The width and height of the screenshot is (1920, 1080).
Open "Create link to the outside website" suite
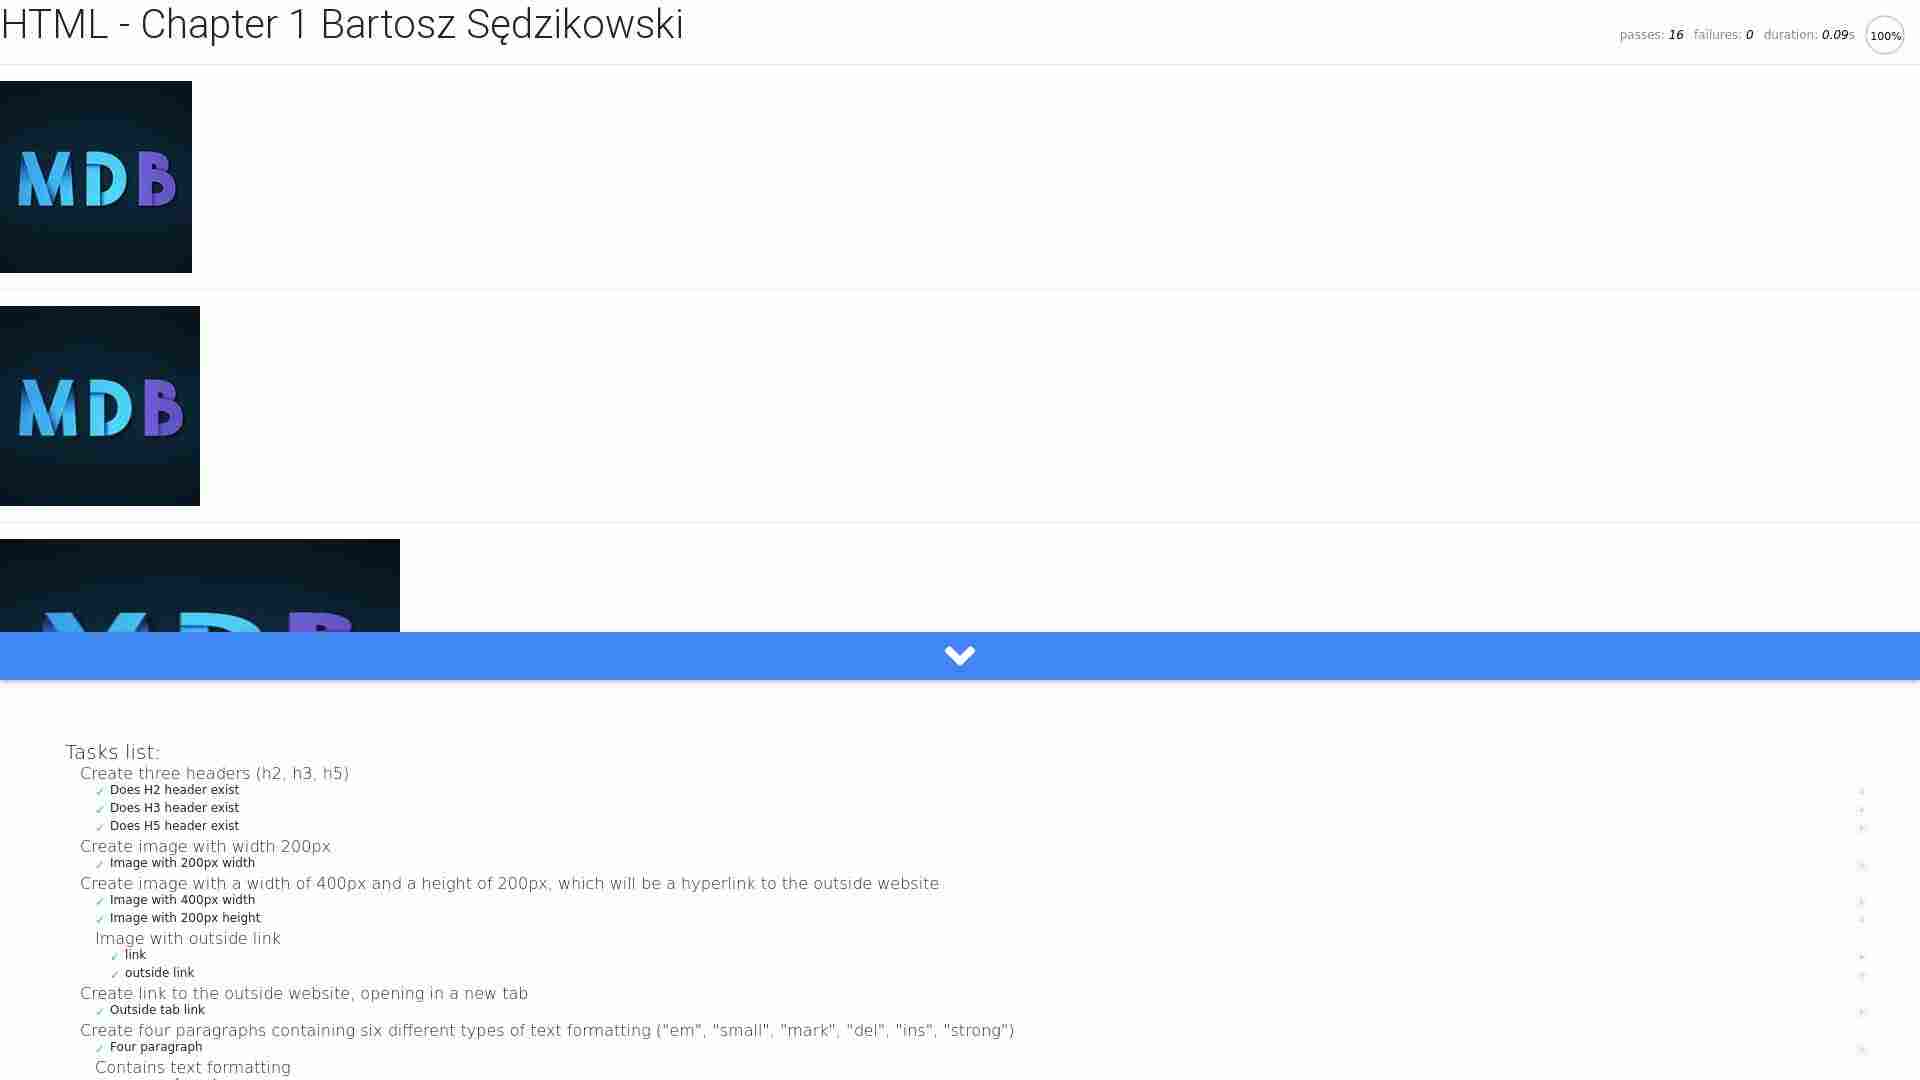click(303, 994)
